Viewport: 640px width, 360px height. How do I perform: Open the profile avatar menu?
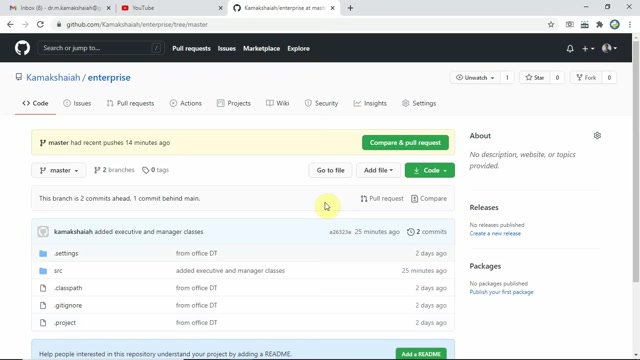click(609, 48)
